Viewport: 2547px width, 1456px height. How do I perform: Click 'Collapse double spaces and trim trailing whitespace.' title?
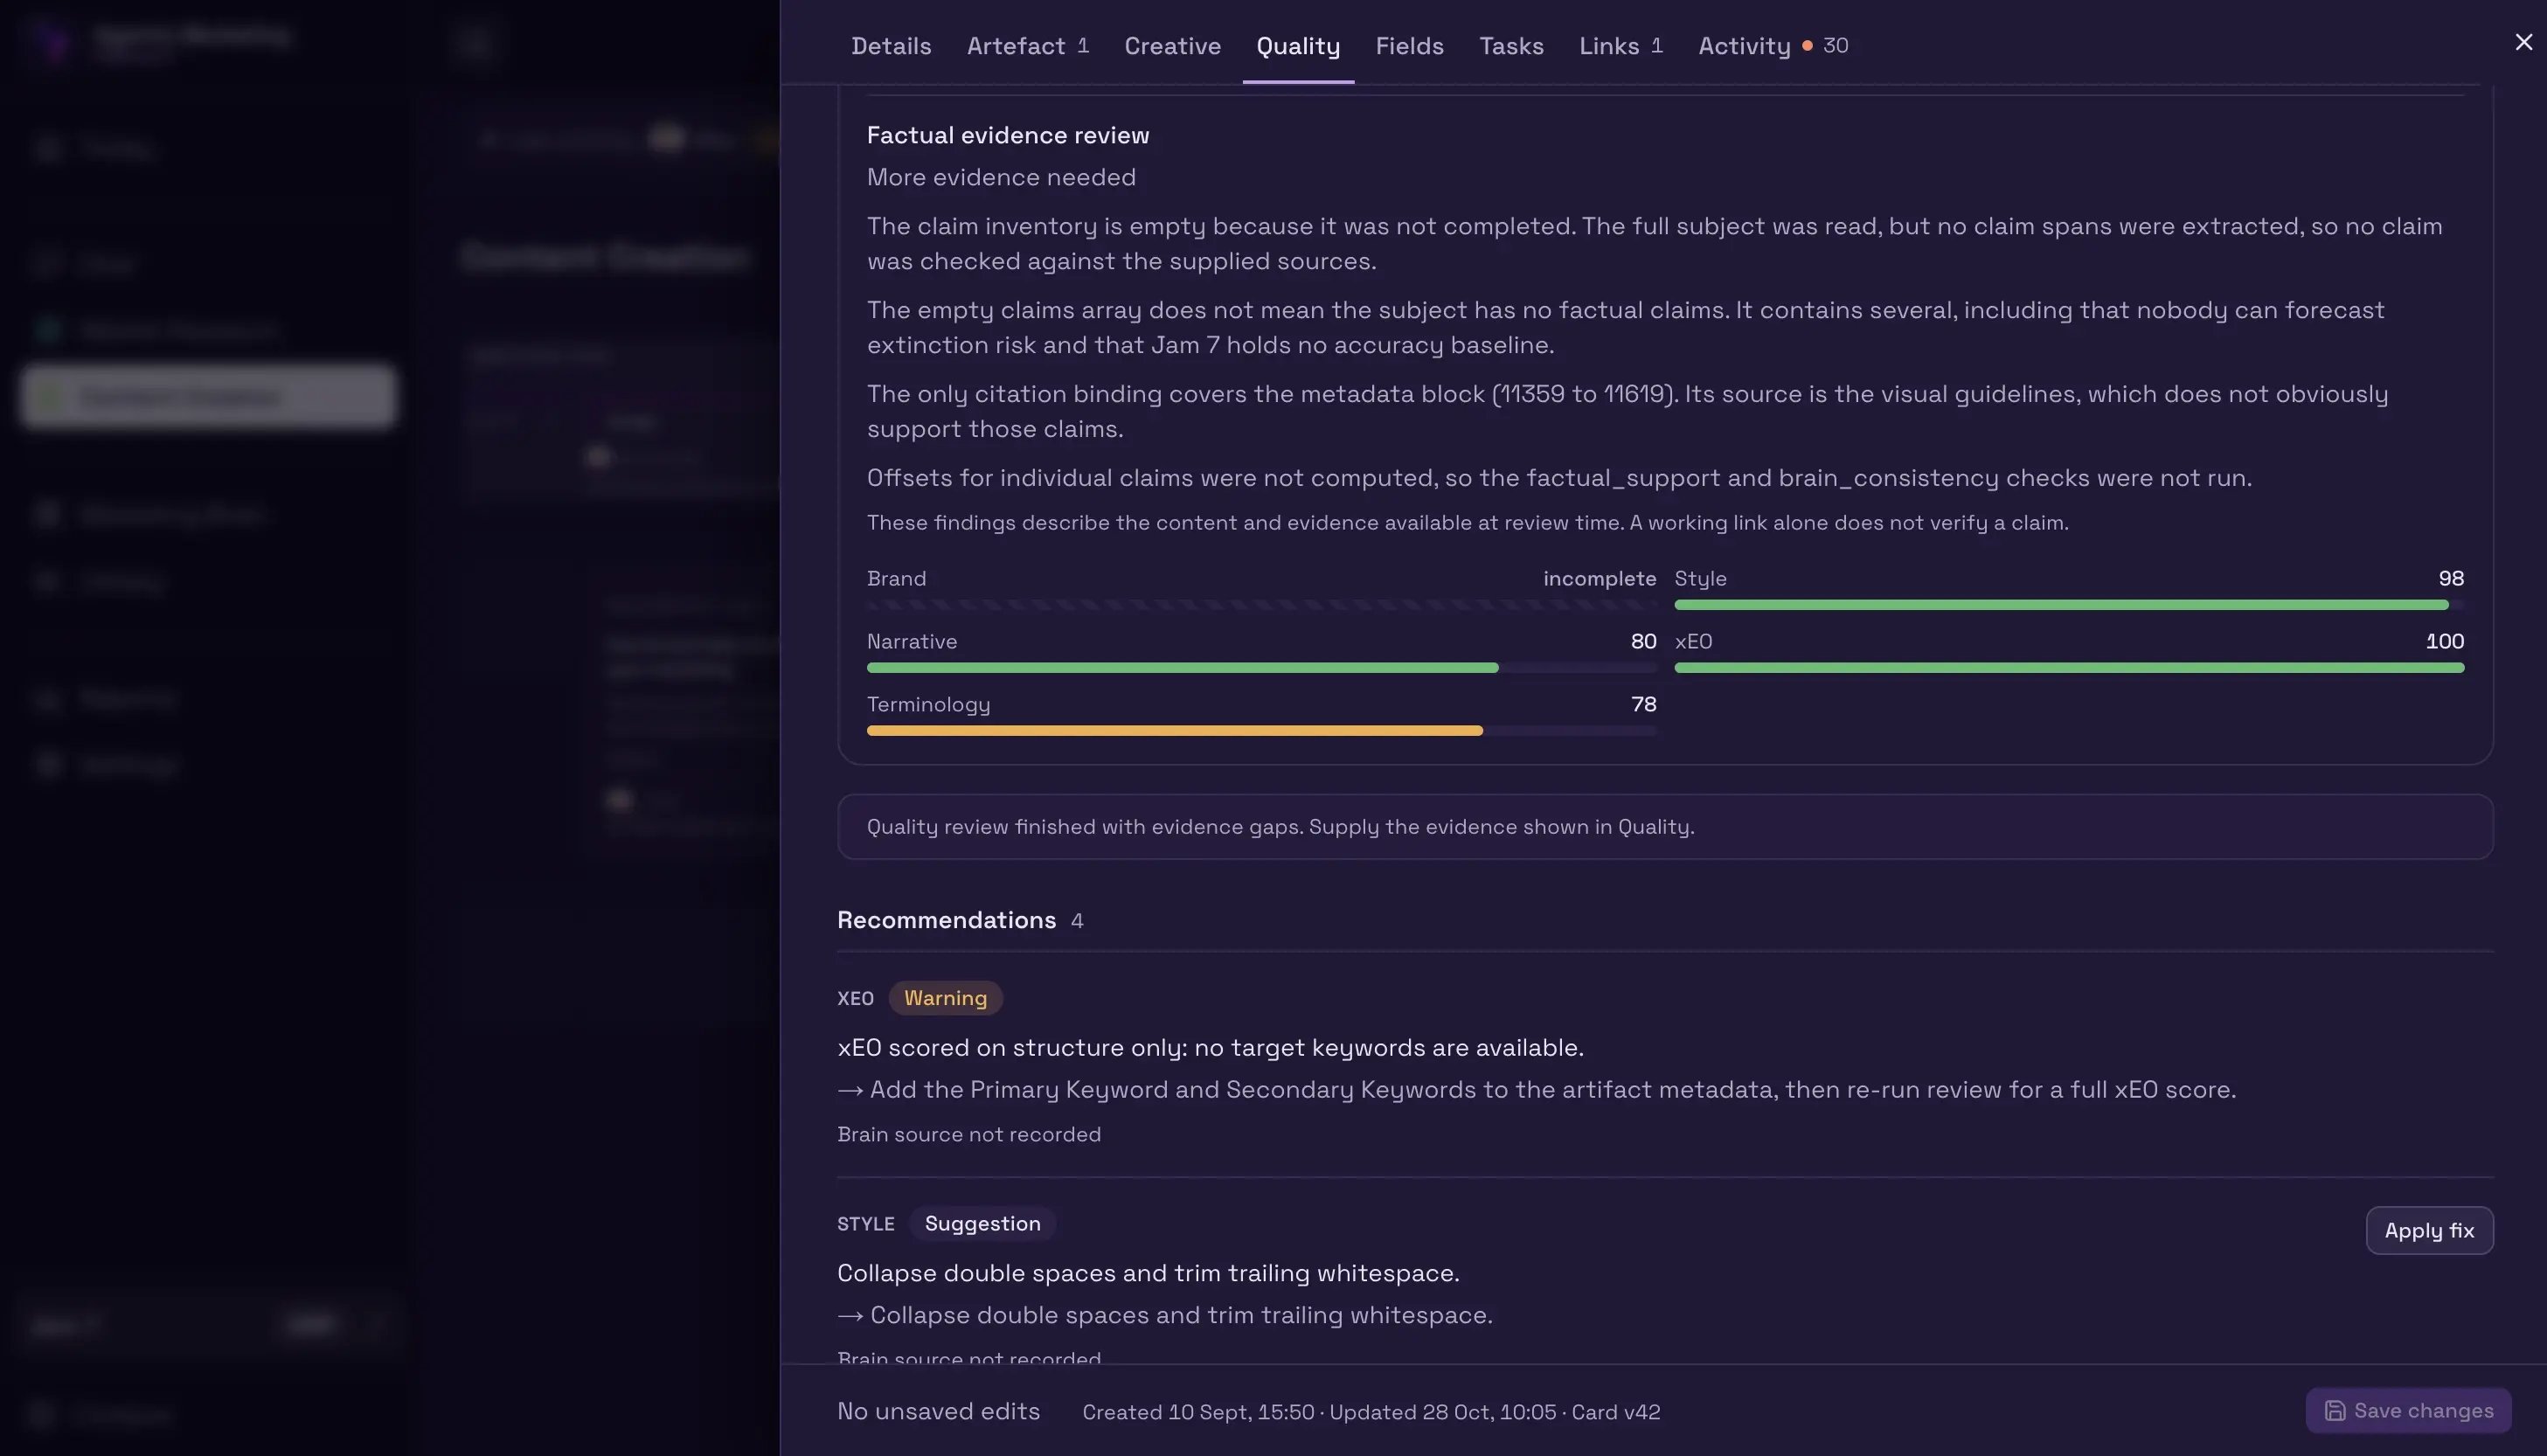pos(1148,1273)
